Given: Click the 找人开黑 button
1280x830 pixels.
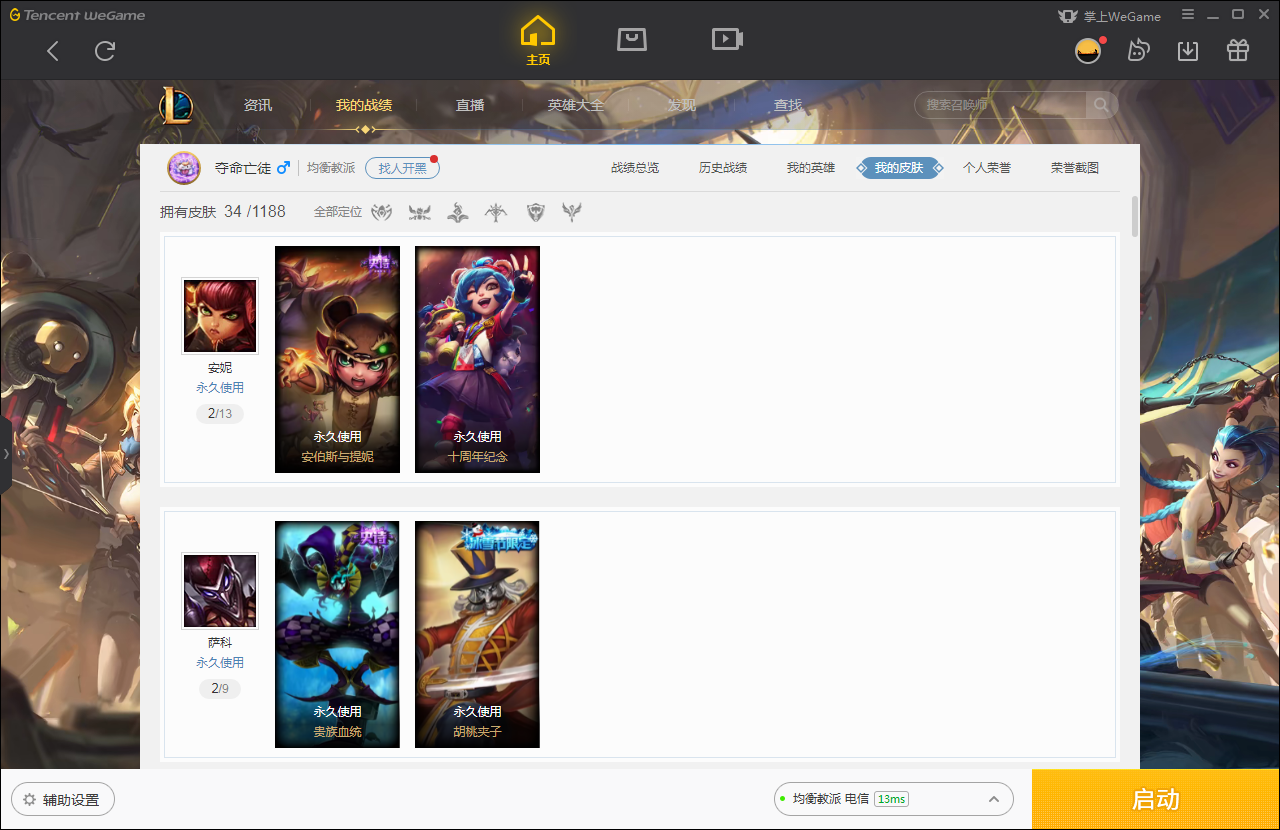Looking at the screenshot, I should [402, 168].
